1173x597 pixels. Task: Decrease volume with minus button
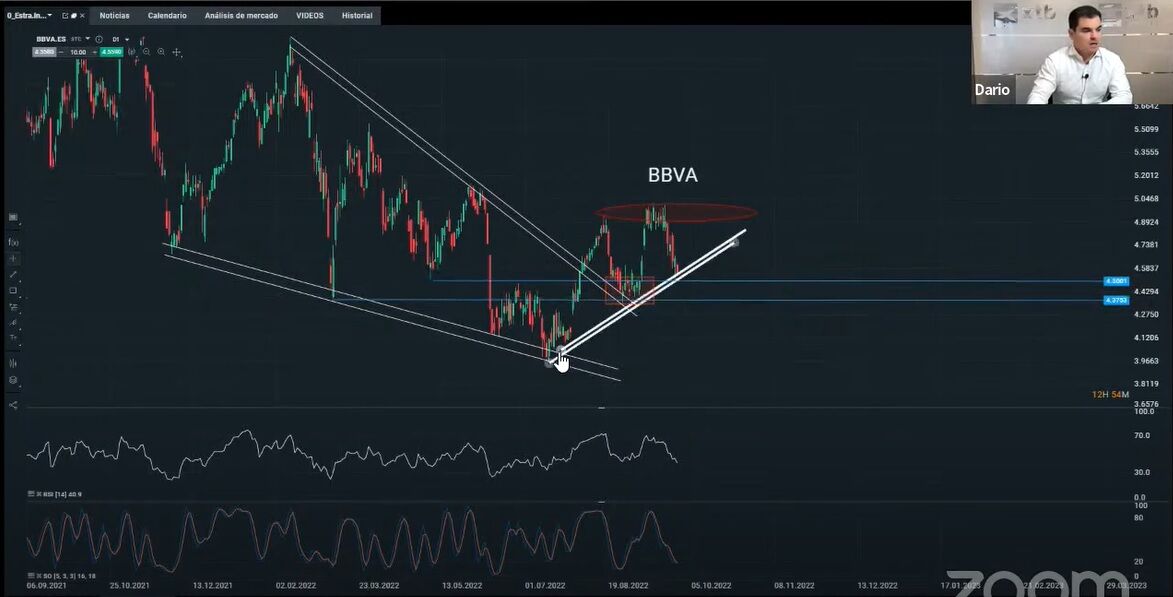click(x=61, y=52)
